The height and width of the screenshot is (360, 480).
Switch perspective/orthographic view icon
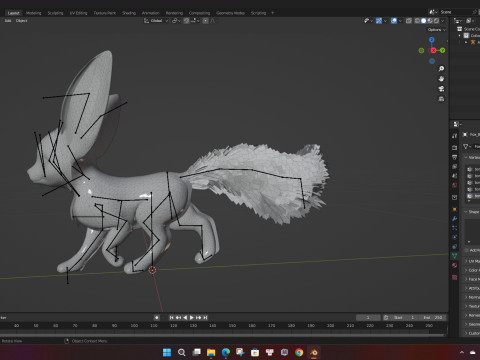[x=441, y=99]
